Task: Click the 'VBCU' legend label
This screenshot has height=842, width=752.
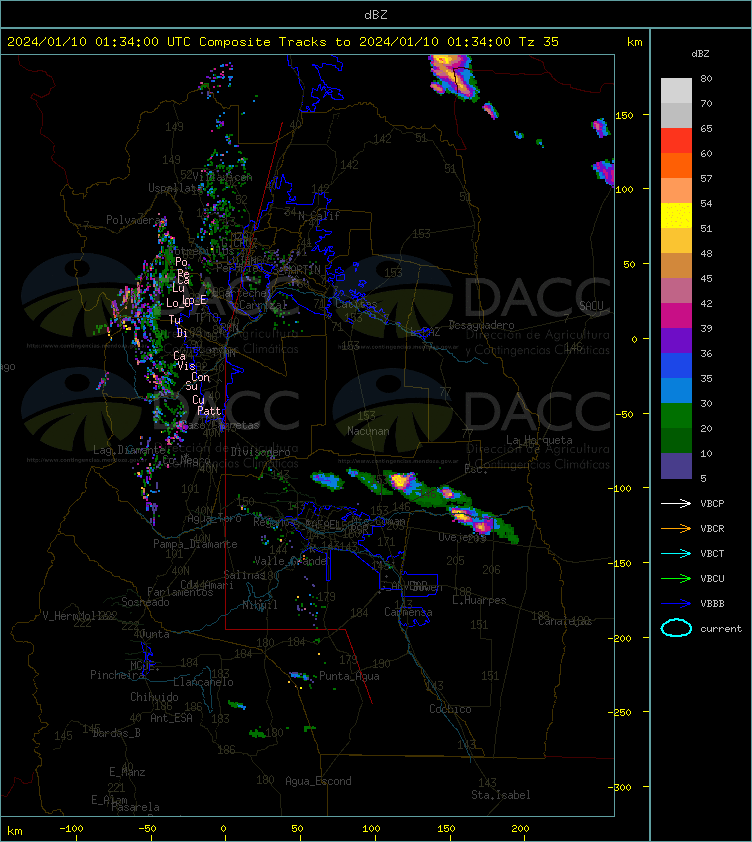Action: click(712, 579)
